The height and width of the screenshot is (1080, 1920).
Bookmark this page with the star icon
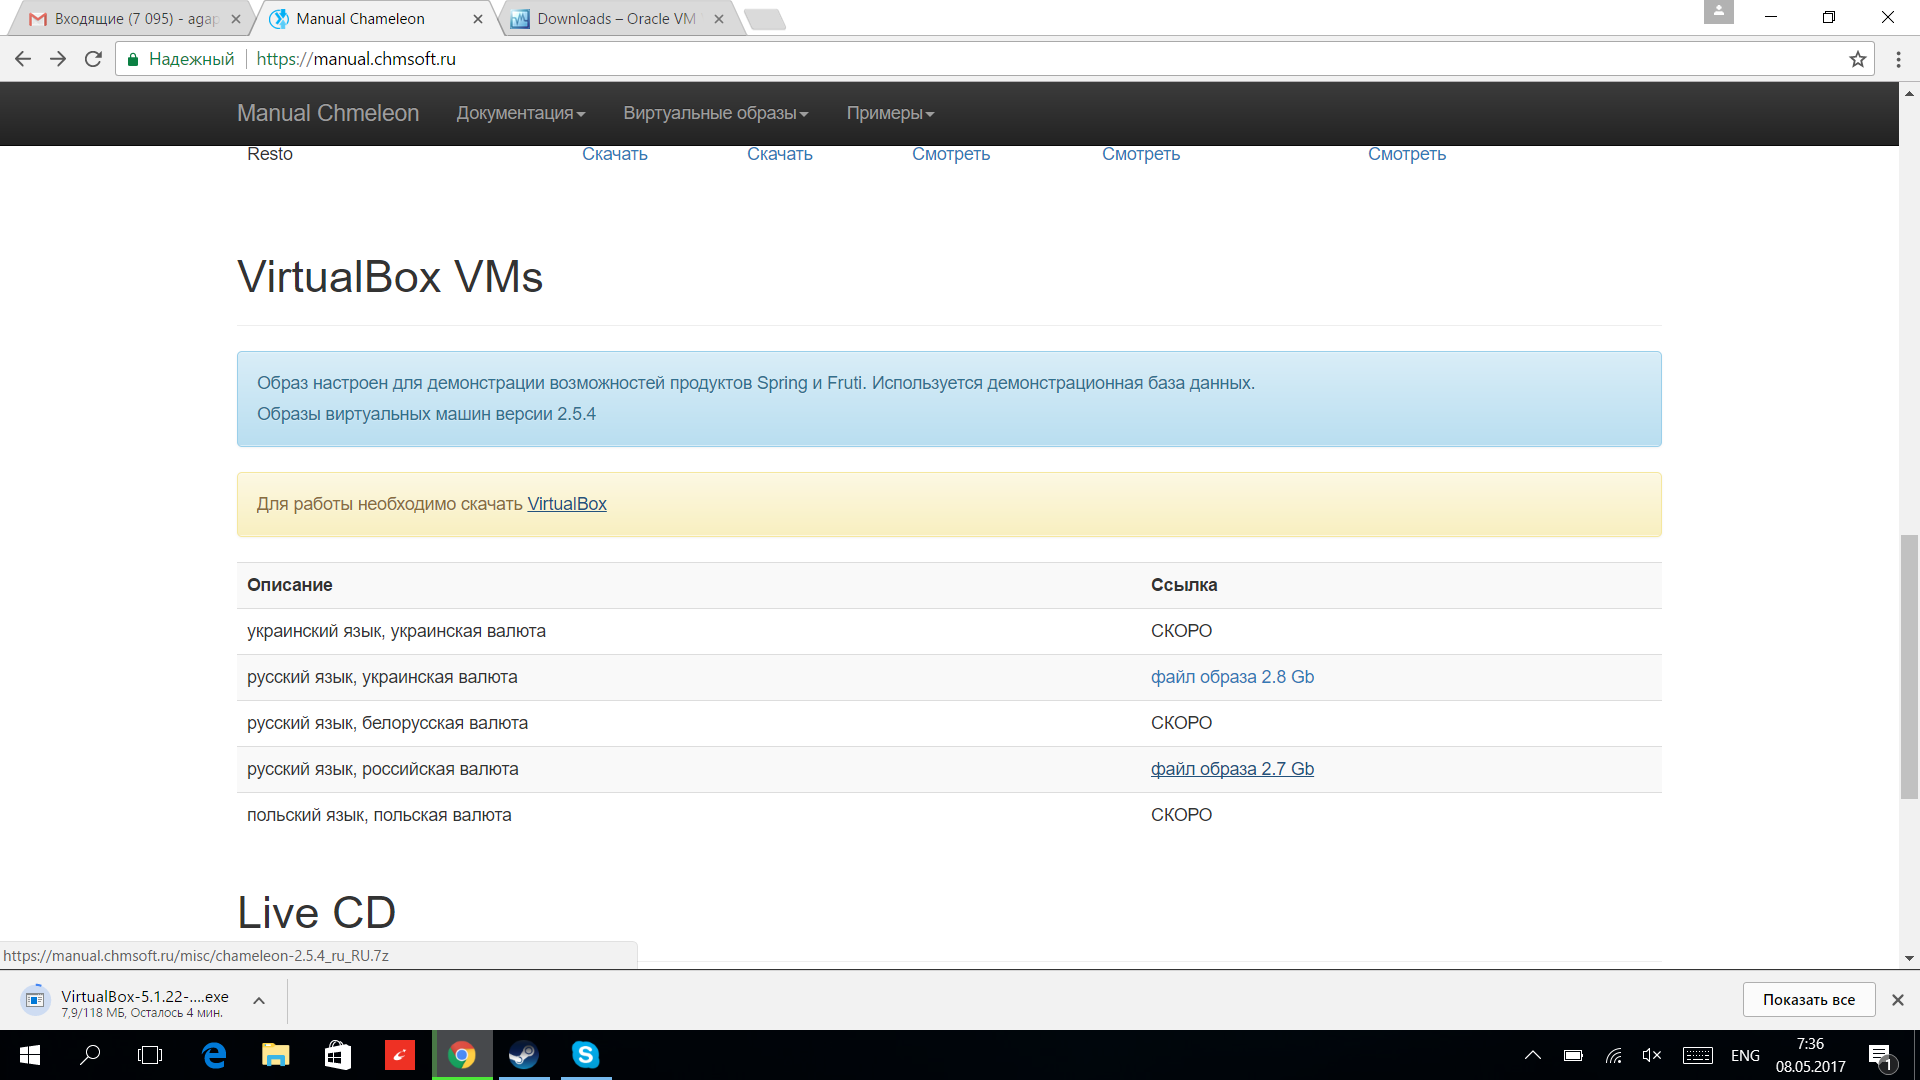pos(1858,59)
